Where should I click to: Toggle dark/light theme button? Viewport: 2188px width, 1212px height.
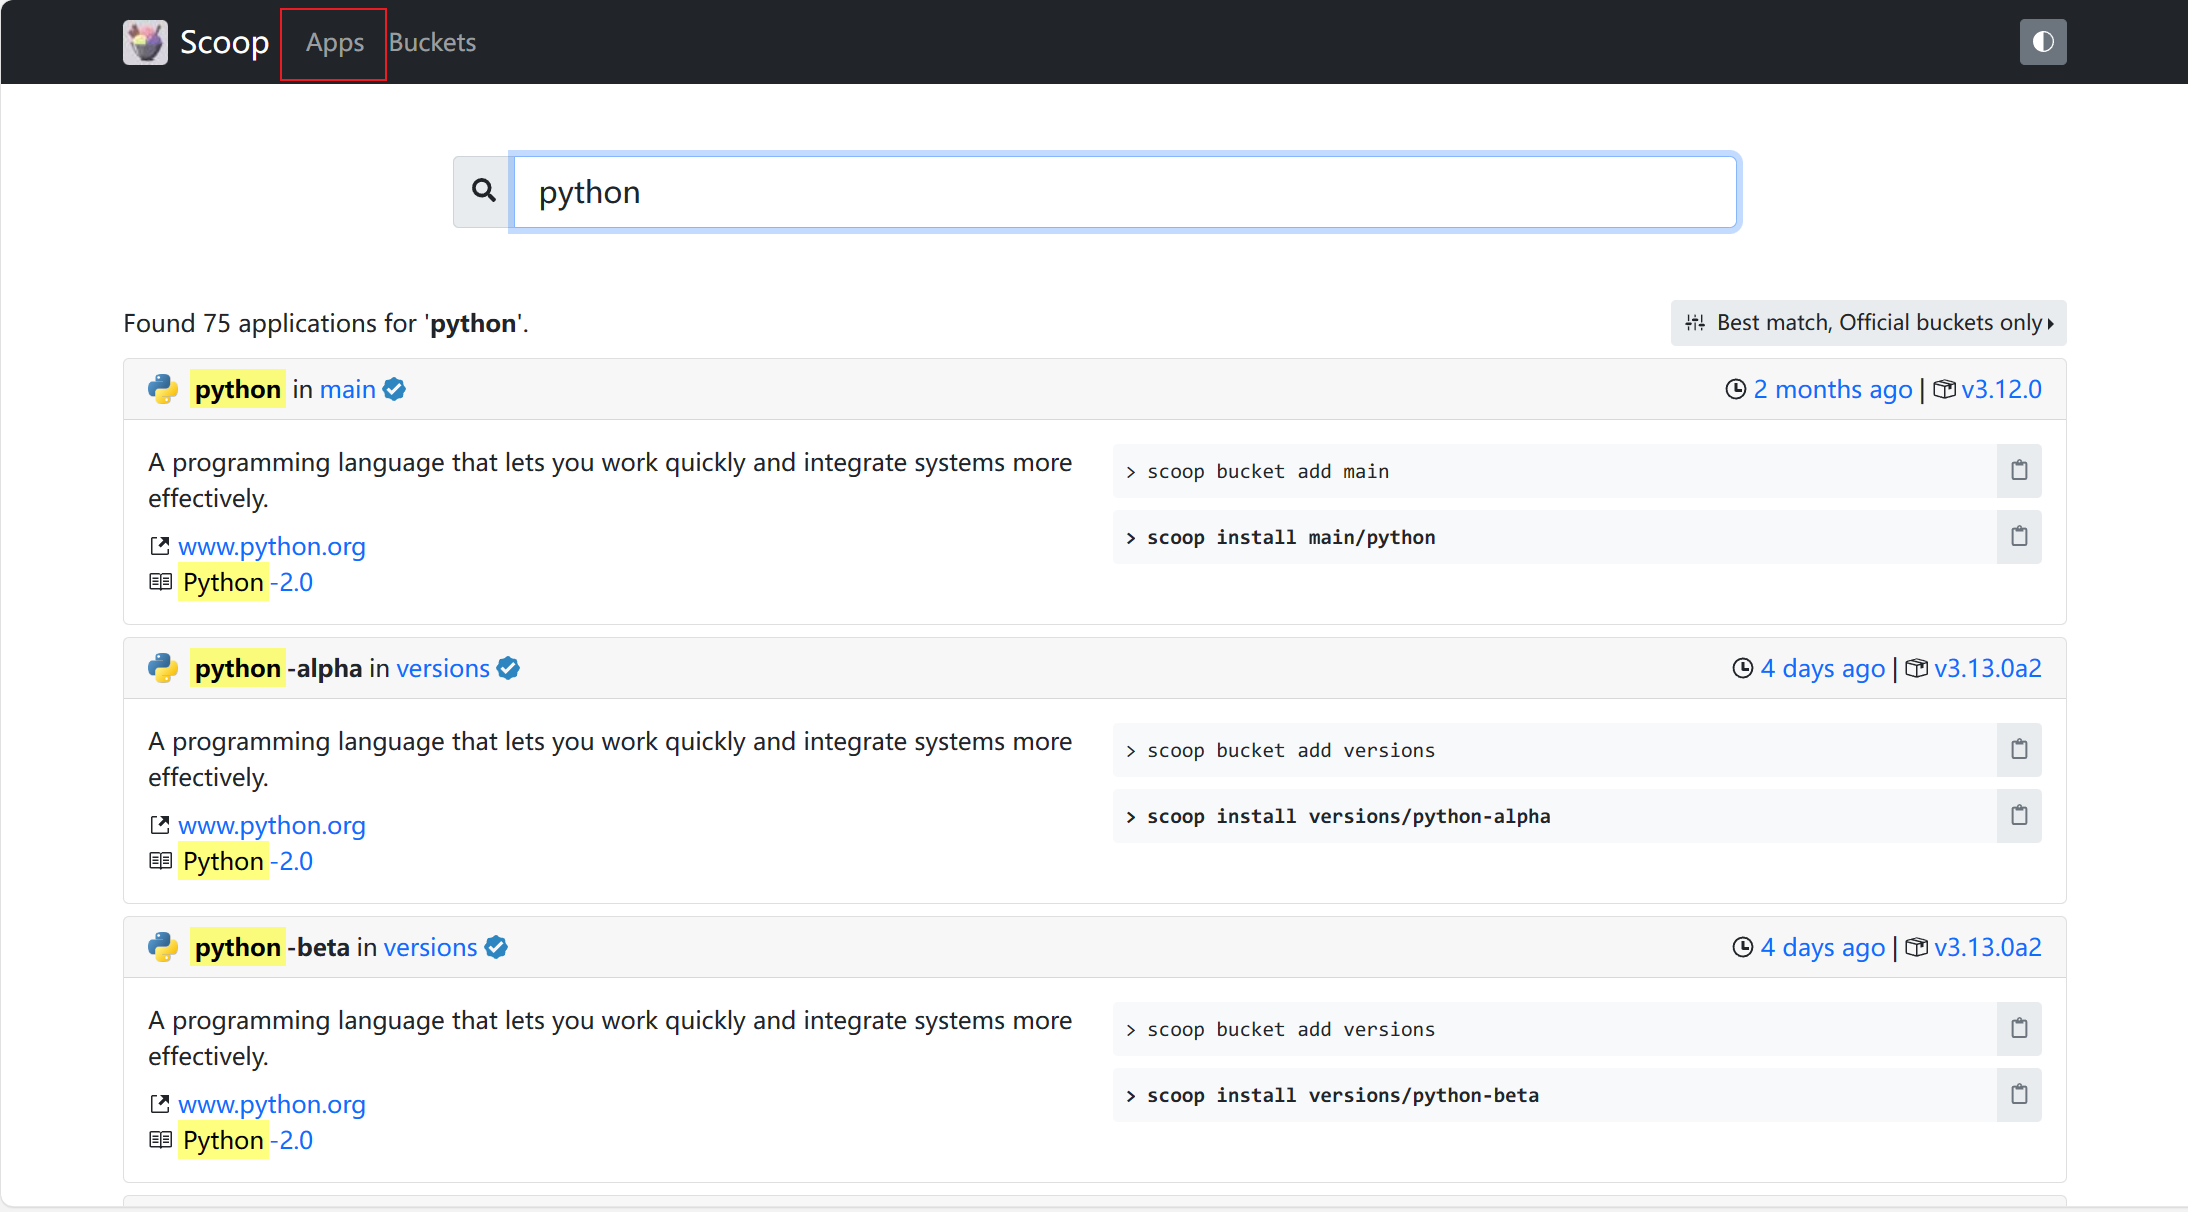[x=2043, y=42]
